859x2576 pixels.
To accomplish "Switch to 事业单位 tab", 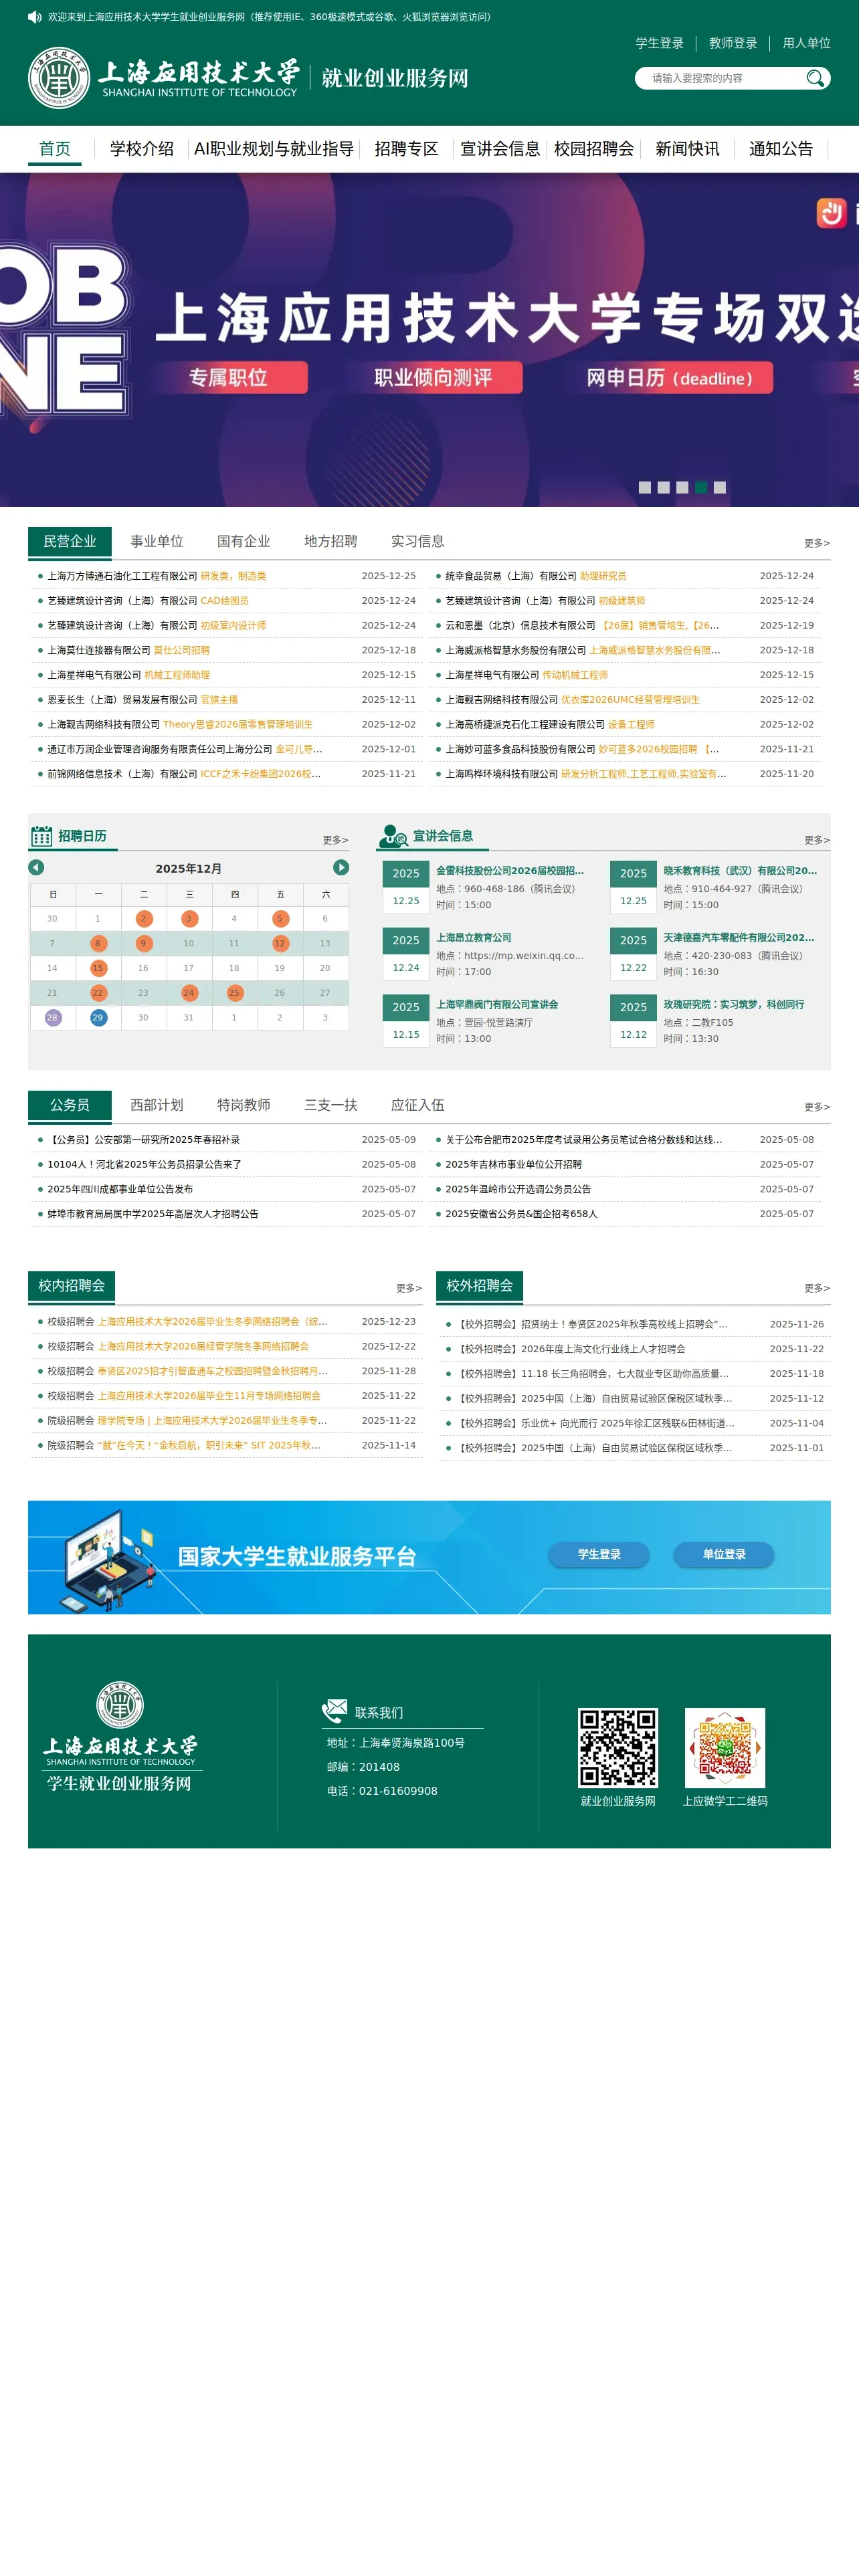I will click(157, 541).
